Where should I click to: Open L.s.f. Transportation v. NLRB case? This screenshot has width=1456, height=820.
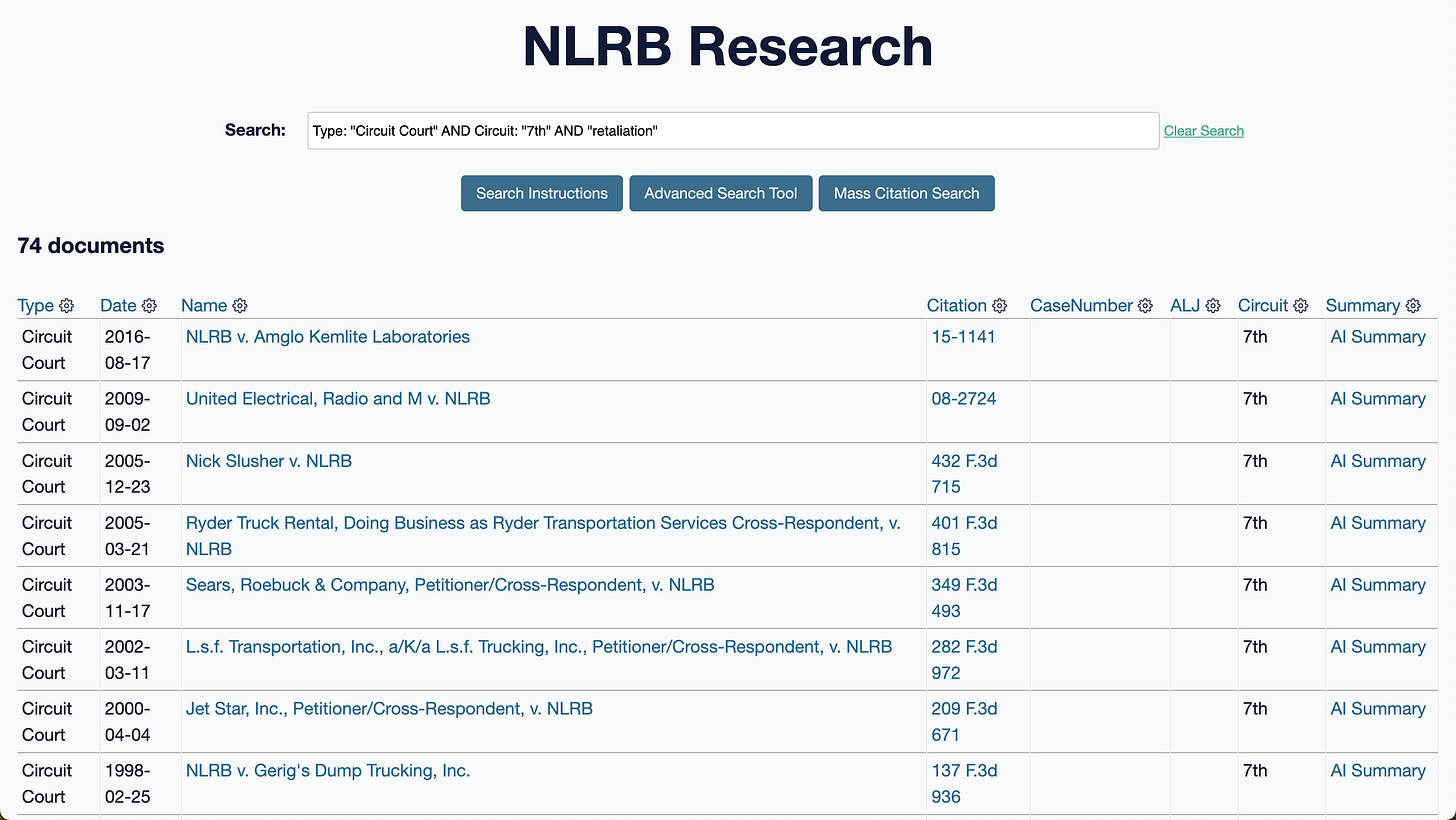coord(539,647)
